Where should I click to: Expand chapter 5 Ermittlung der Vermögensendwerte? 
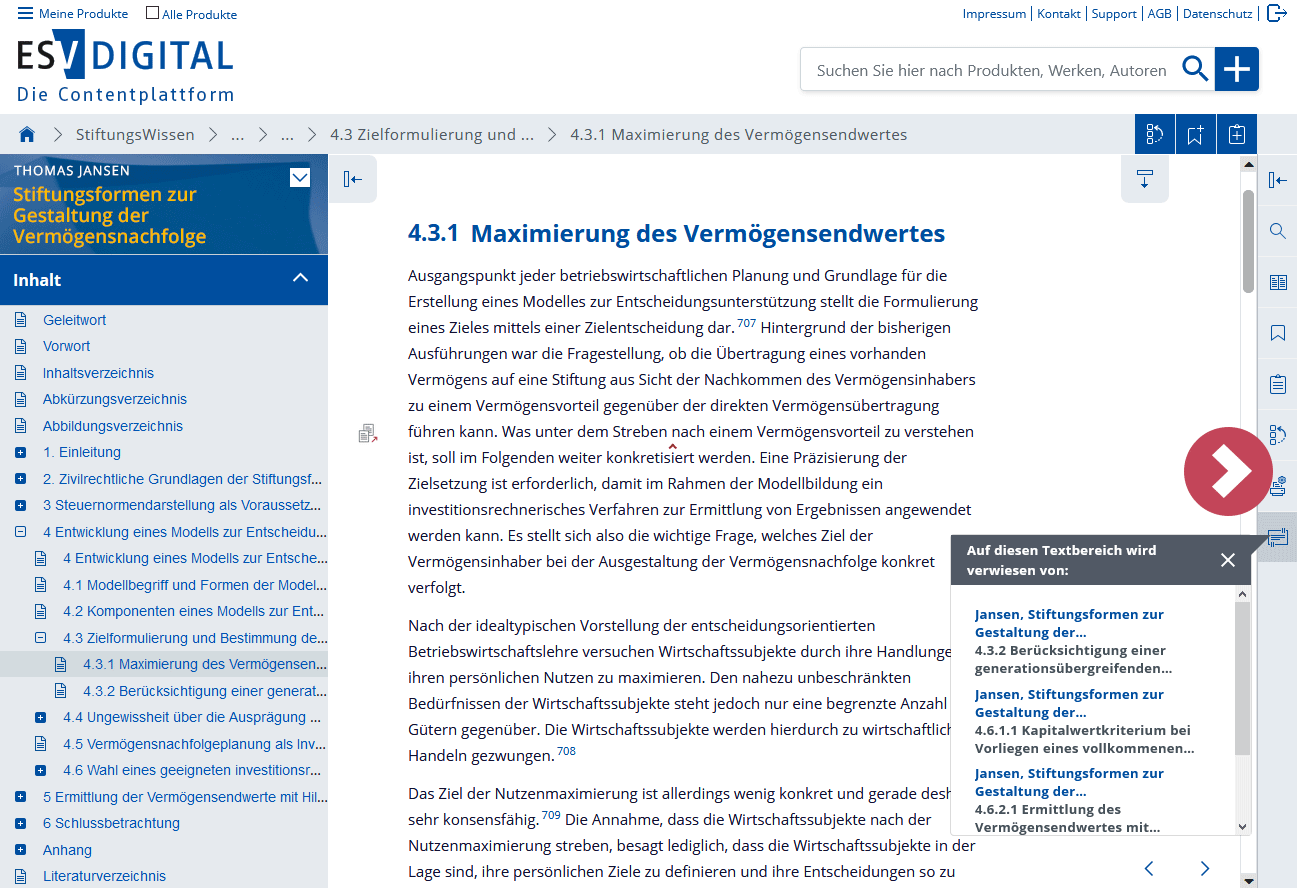click(x=20, y=797)
